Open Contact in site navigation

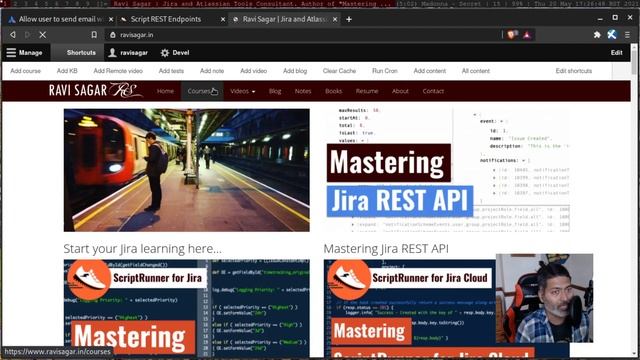click(x=433, y=91)
